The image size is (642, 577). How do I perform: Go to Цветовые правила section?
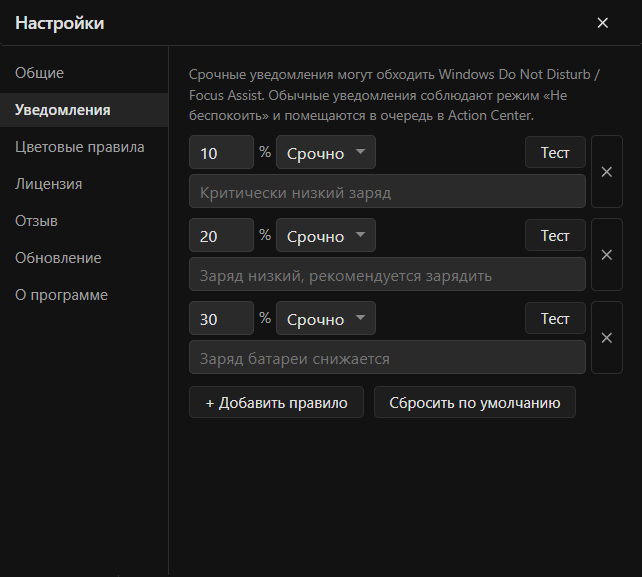84,147
